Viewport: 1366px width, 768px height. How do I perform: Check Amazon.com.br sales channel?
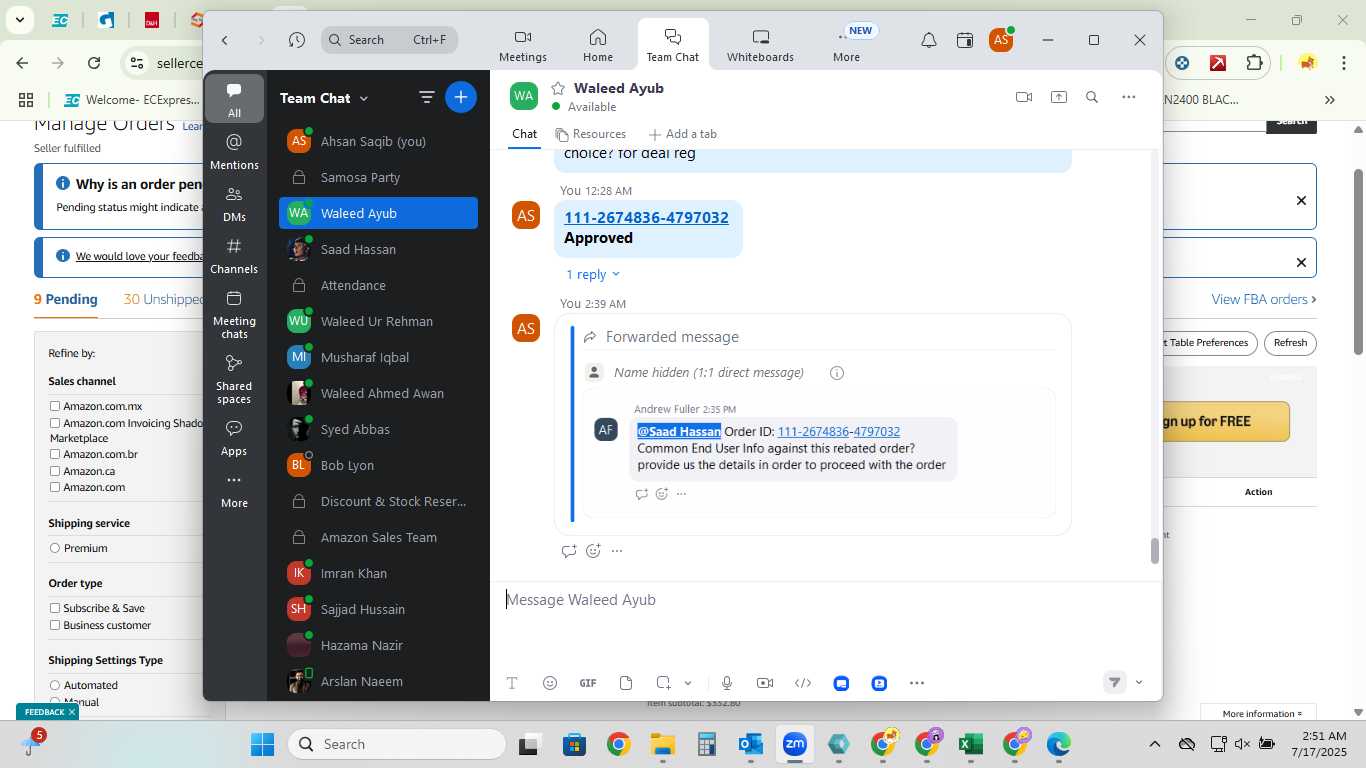55,454
